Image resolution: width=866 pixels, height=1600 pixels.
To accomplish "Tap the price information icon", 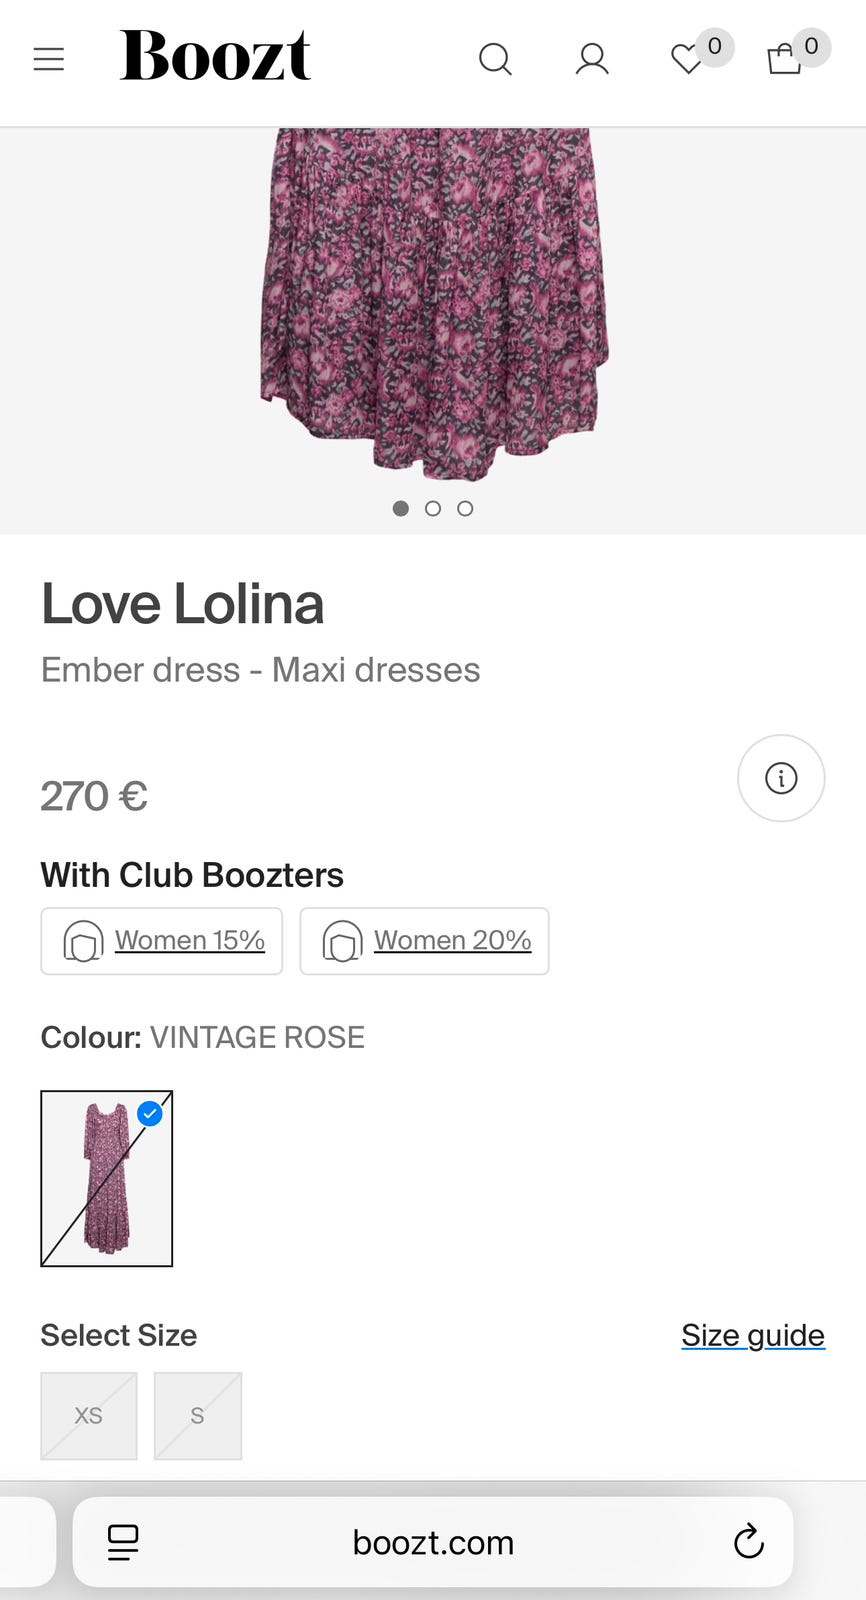I will tap(781, 778).
